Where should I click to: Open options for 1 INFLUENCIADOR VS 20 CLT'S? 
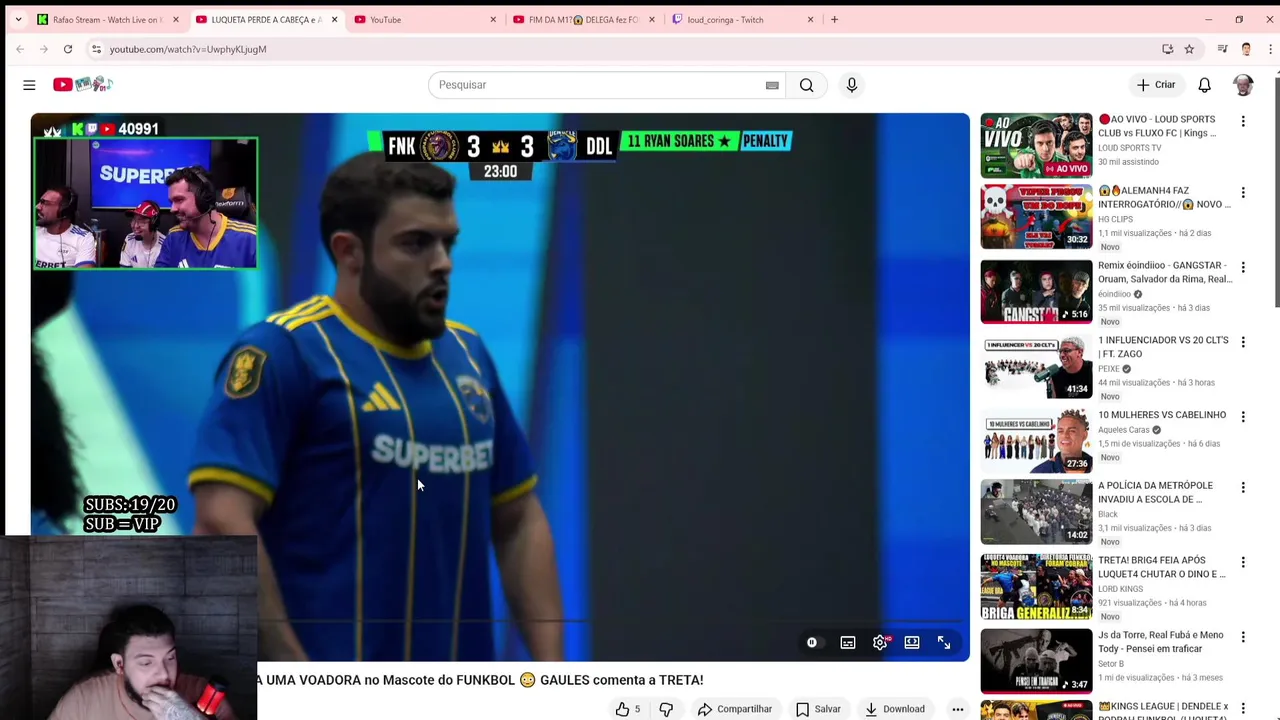1243,342
